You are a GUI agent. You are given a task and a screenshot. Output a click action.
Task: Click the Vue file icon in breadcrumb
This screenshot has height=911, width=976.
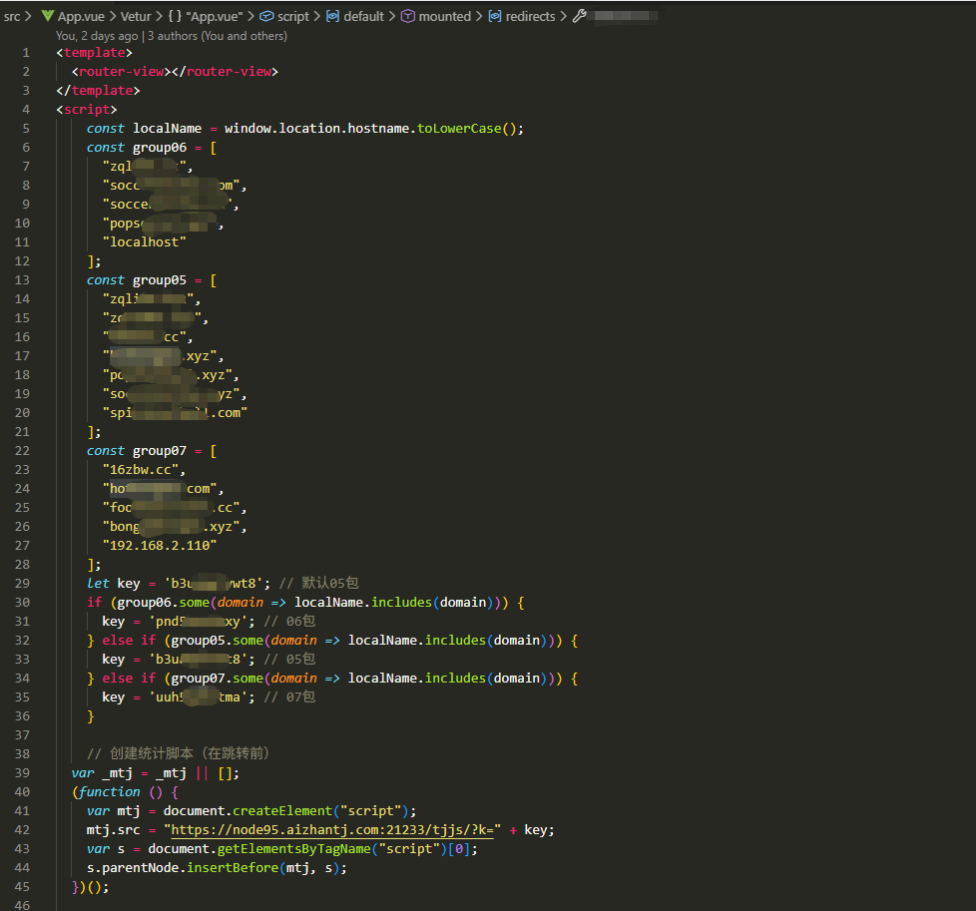coord(47,16)
